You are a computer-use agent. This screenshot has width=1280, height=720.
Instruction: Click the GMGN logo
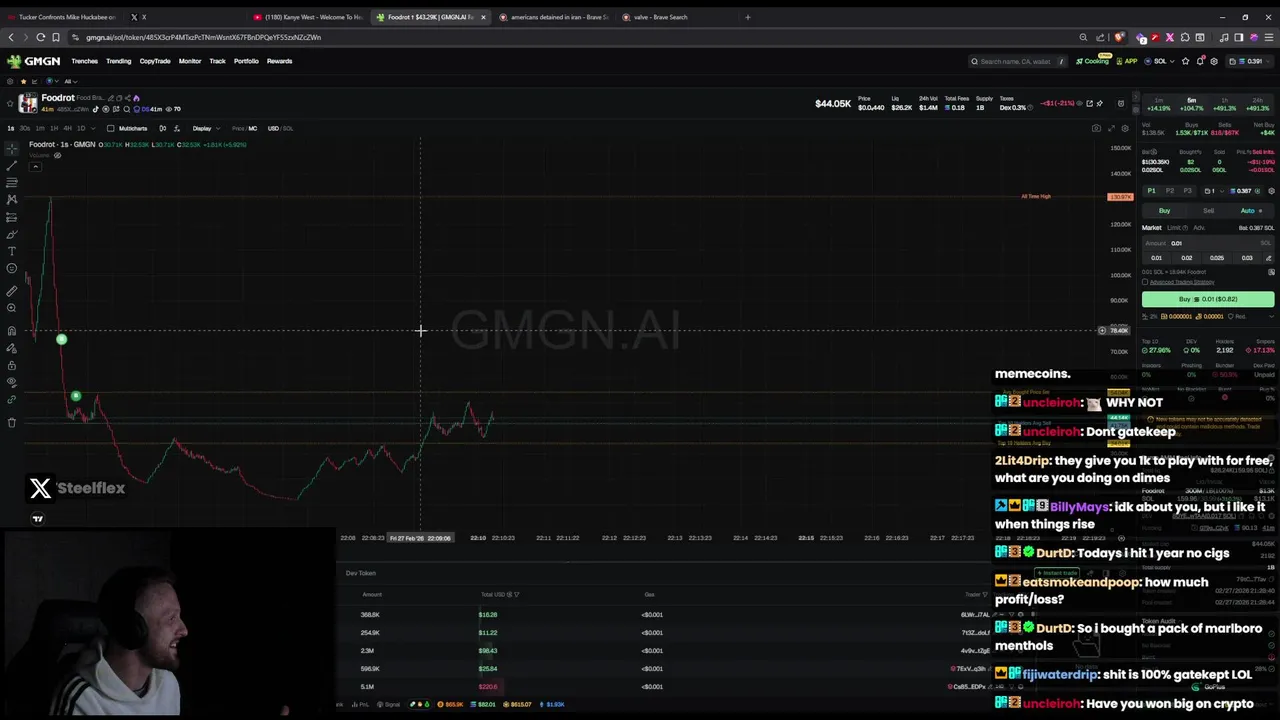click(34, 61)
